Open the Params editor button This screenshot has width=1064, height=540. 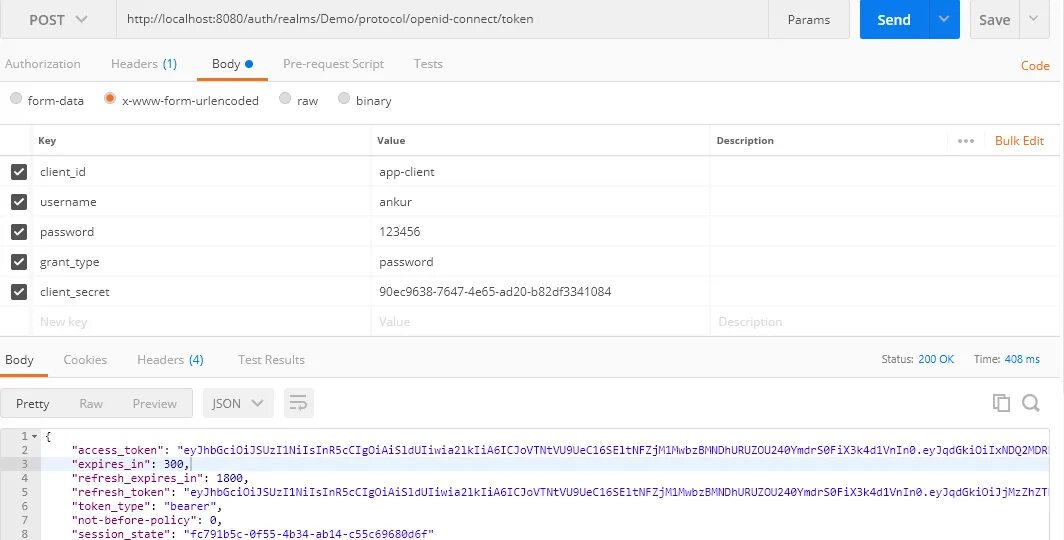809,20
